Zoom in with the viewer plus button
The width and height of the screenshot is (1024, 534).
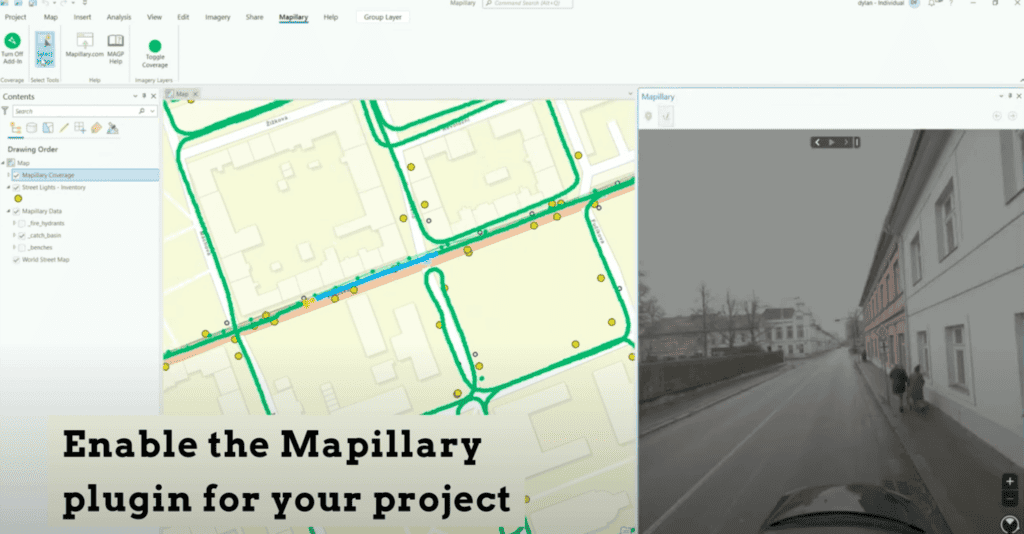1009,481
